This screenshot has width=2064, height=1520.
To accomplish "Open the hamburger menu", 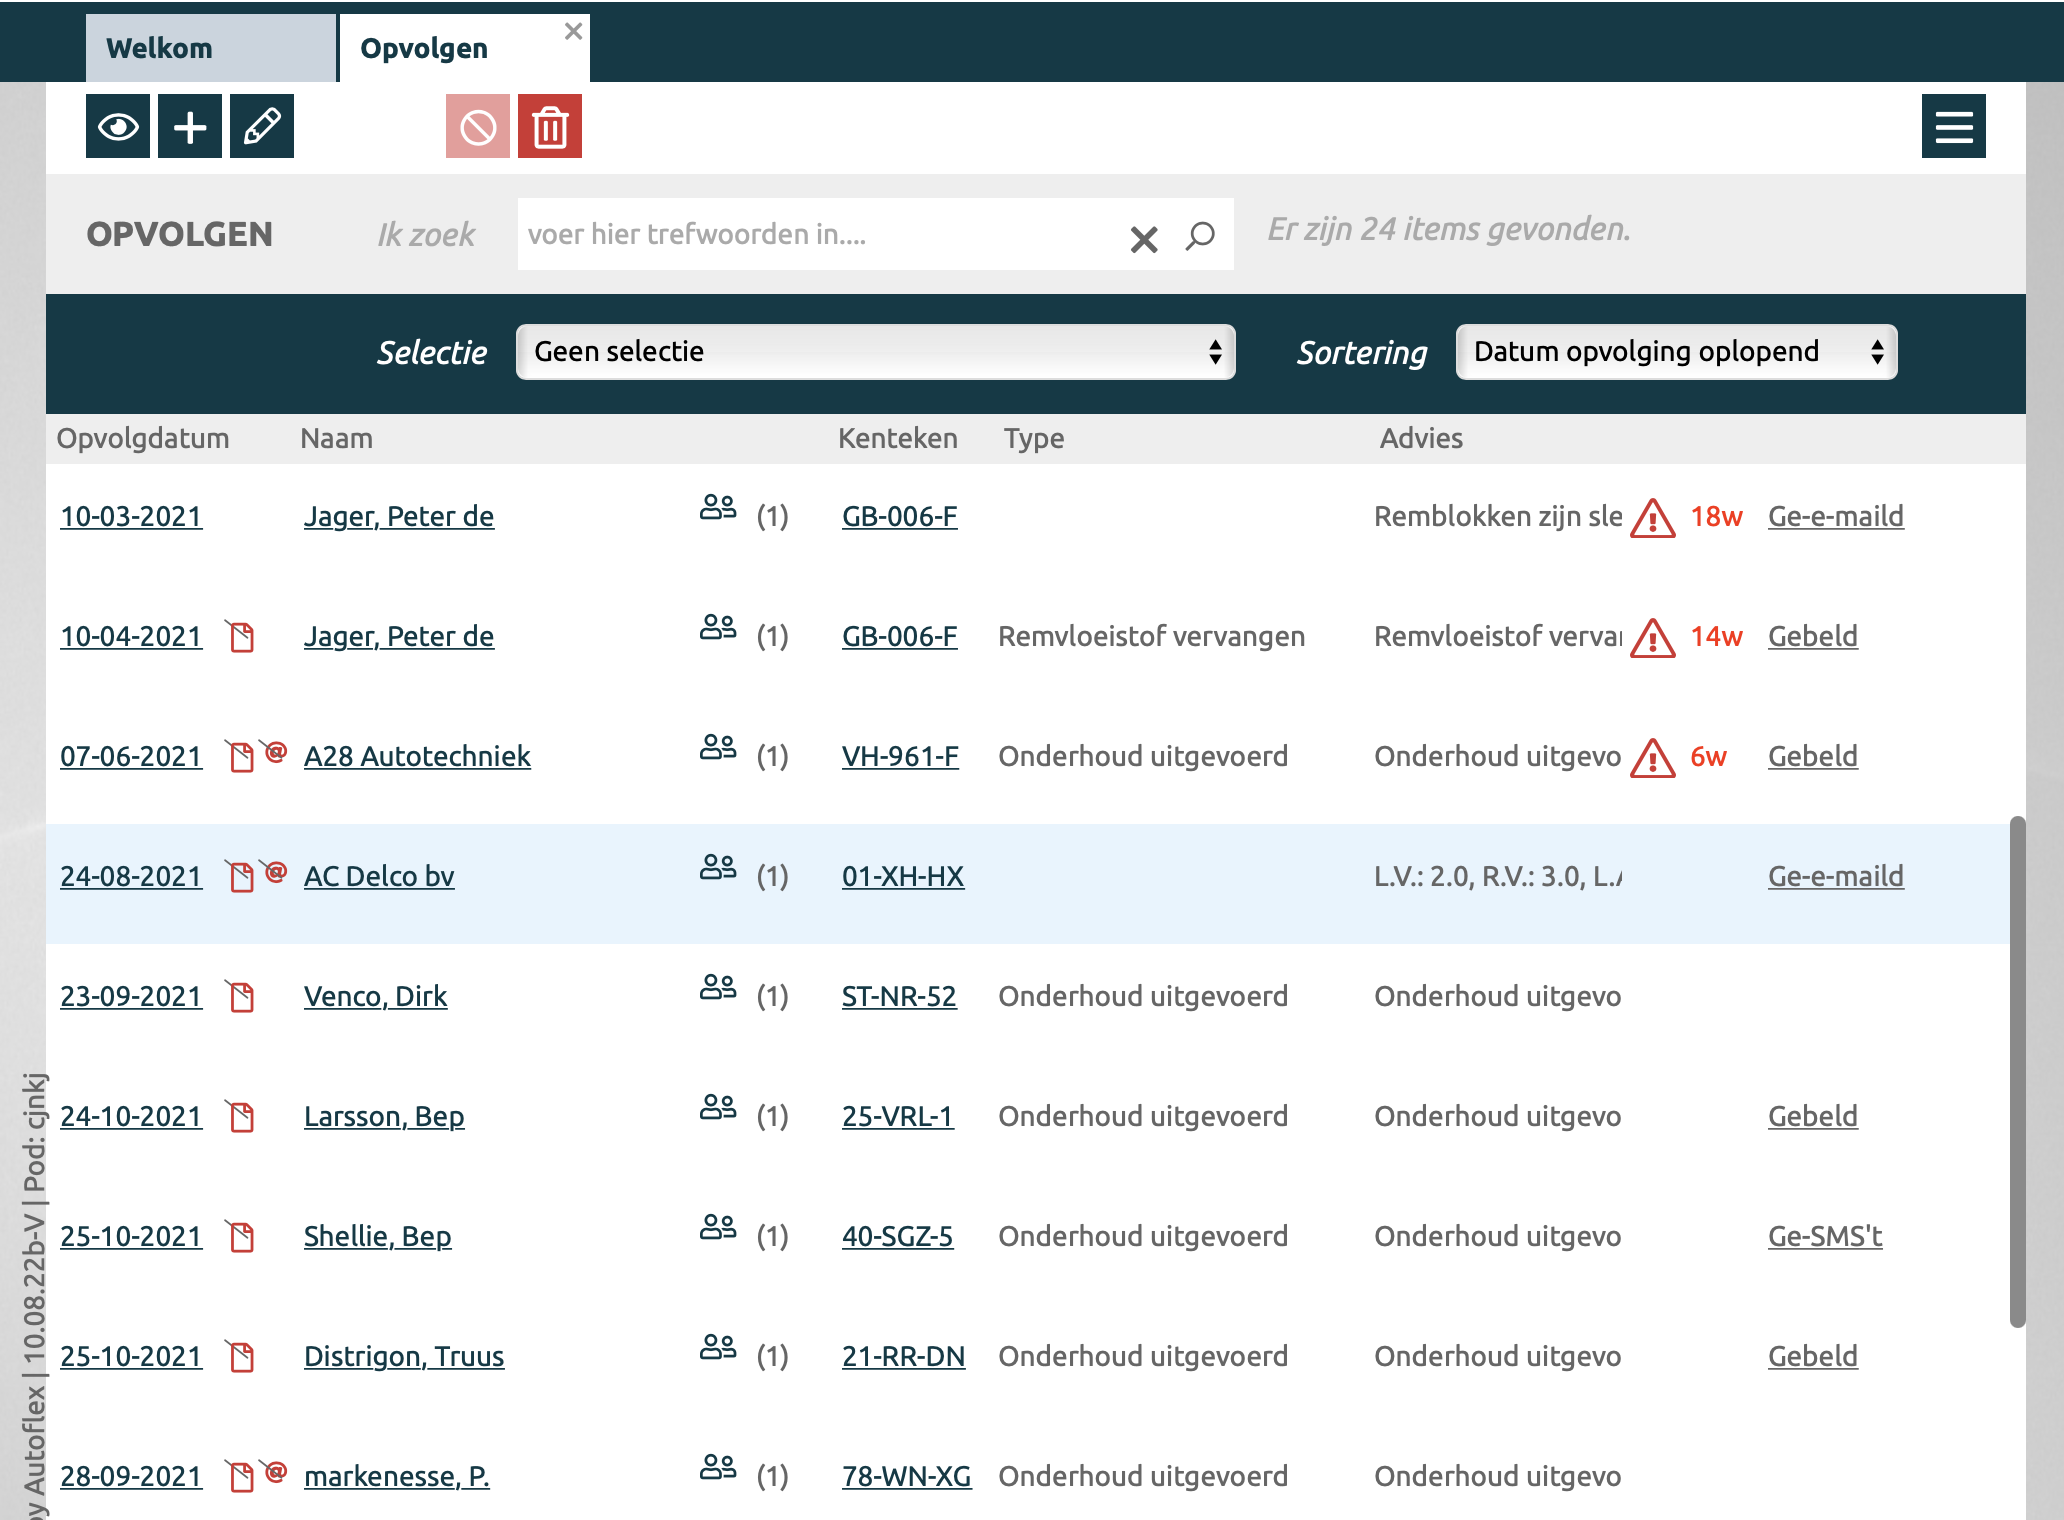I will [x=1953, y=127].
